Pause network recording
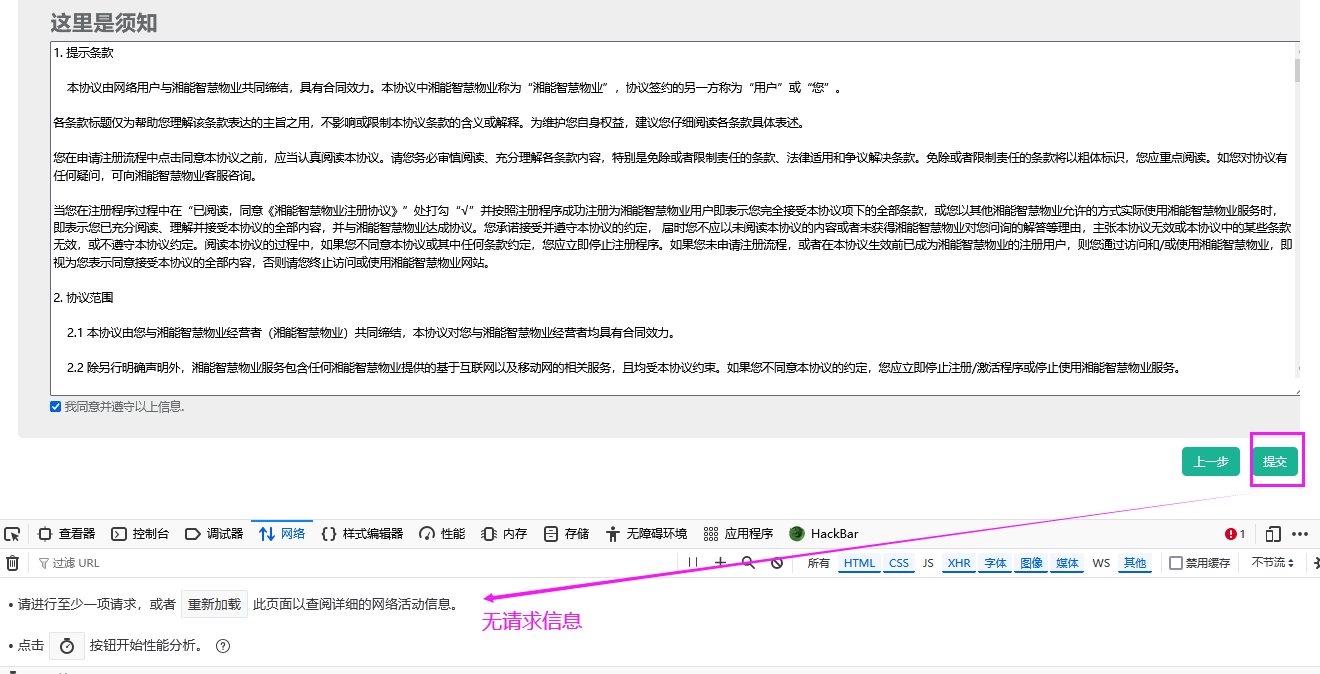This screenshot has width=1320, height=674. (x=692, y=563)
